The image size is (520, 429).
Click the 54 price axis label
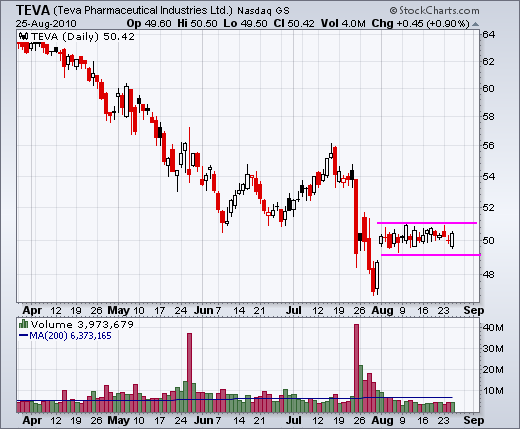(x=489, y=176)
